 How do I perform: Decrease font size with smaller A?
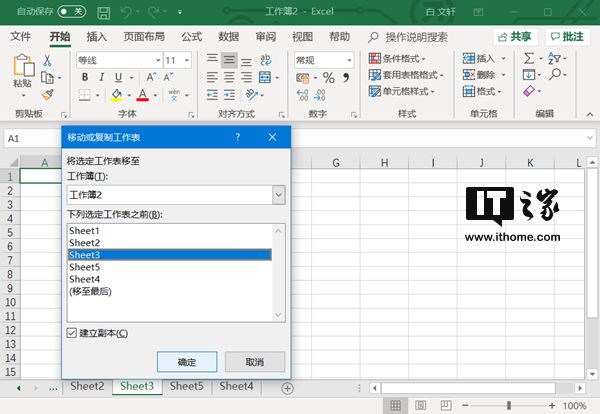click(168, 77)
